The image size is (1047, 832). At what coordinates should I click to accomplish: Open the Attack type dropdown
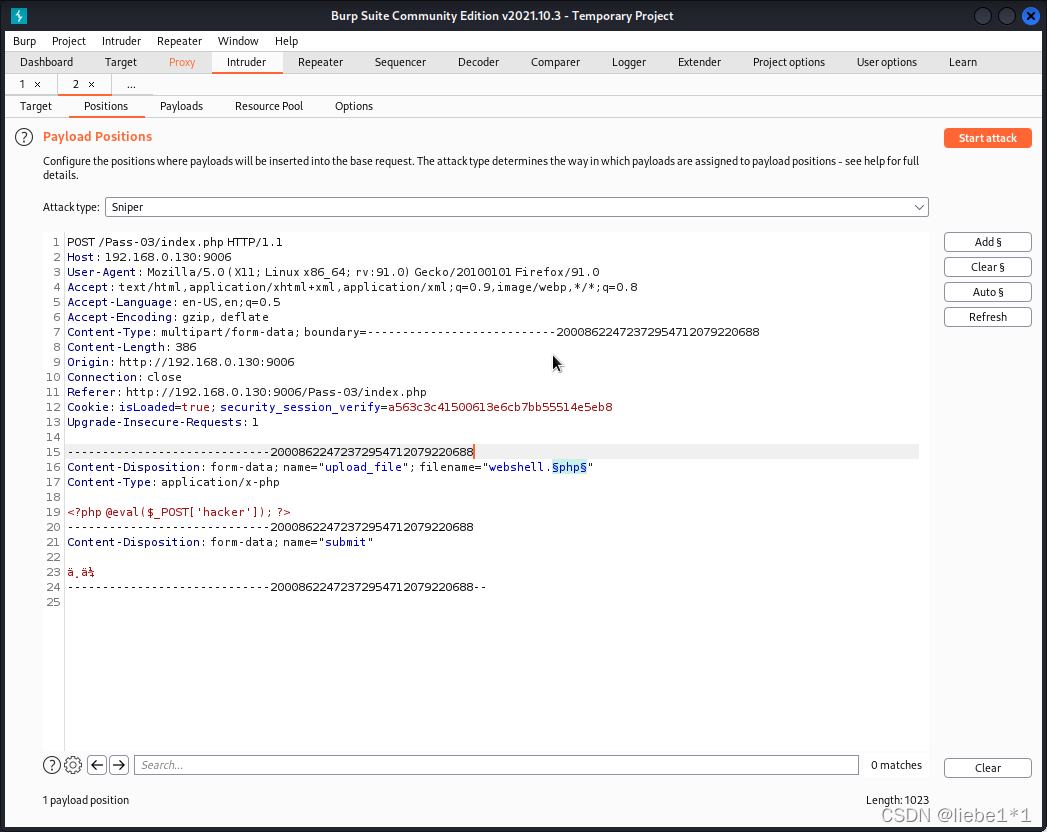click(x=517, y=207)
